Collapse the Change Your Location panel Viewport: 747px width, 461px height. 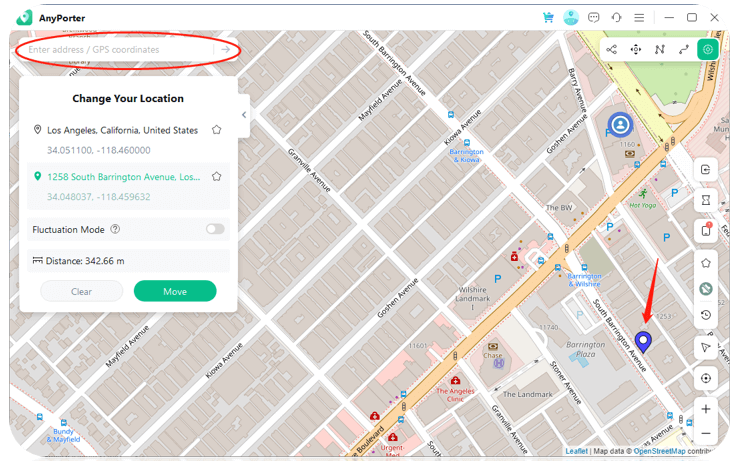(244, 115)
